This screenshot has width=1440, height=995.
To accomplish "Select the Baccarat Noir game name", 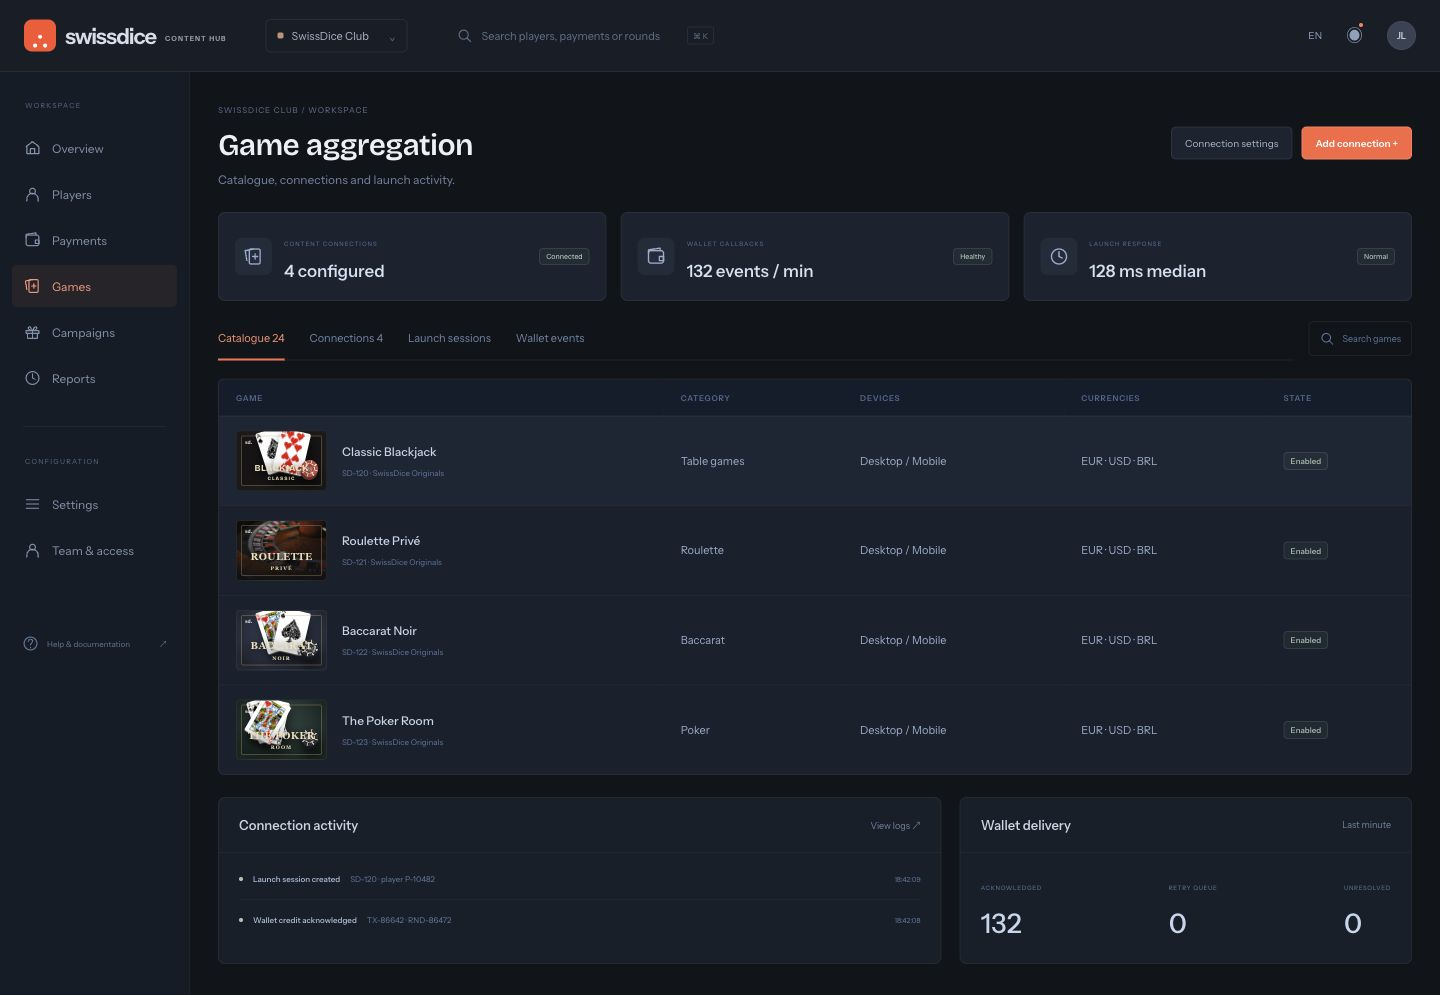I will [x=379, y=631].
